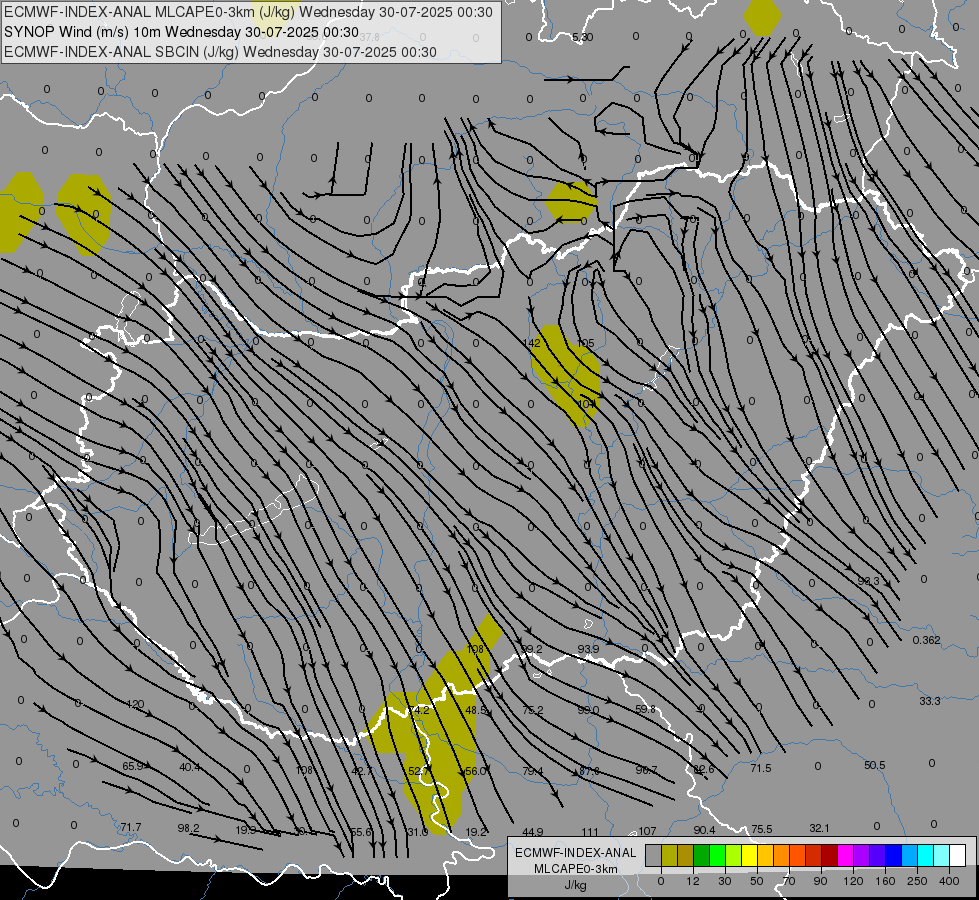Image resolution: width=979 pixels, height=900 pixels.
Task: Click the map value 42.7
Action: click(362, 771)
